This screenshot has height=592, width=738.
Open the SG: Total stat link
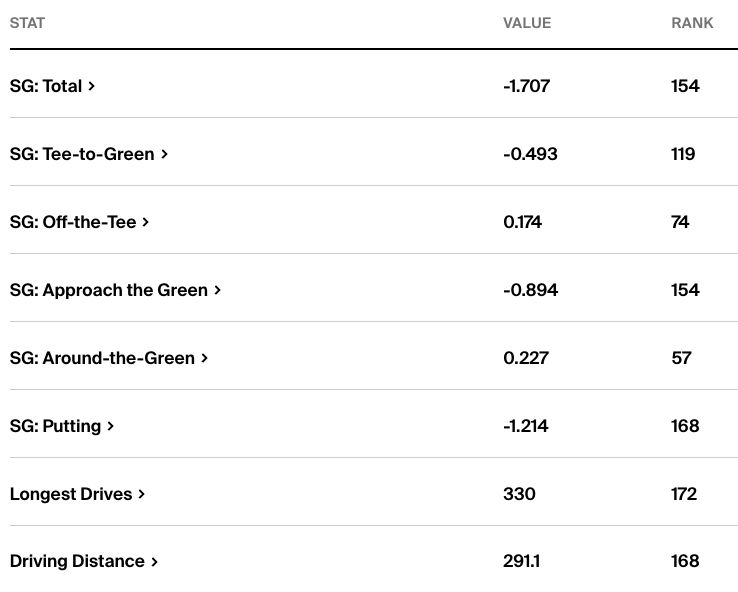pyautogui.click(x=46, y=86)
